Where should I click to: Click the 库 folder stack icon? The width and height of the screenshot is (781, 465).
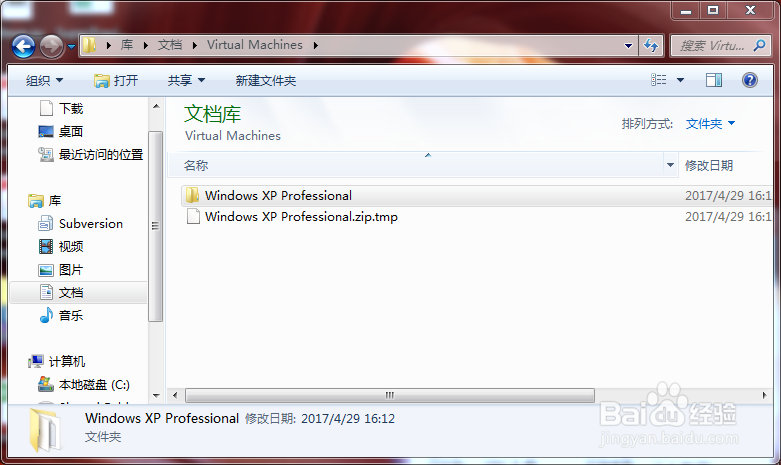point(36,201)
